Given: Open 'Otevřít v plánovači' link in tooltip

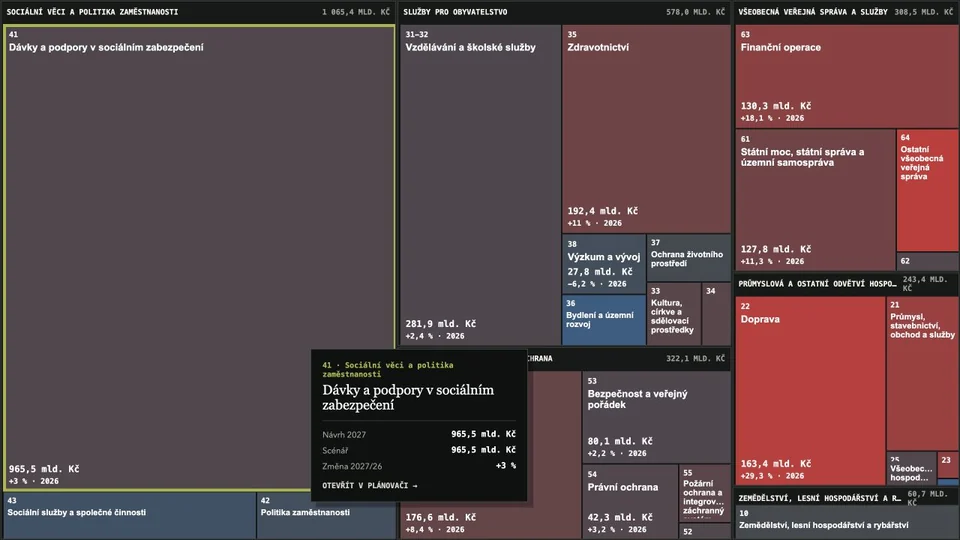Looking at the screenshot, I should [x=370, y=486].
